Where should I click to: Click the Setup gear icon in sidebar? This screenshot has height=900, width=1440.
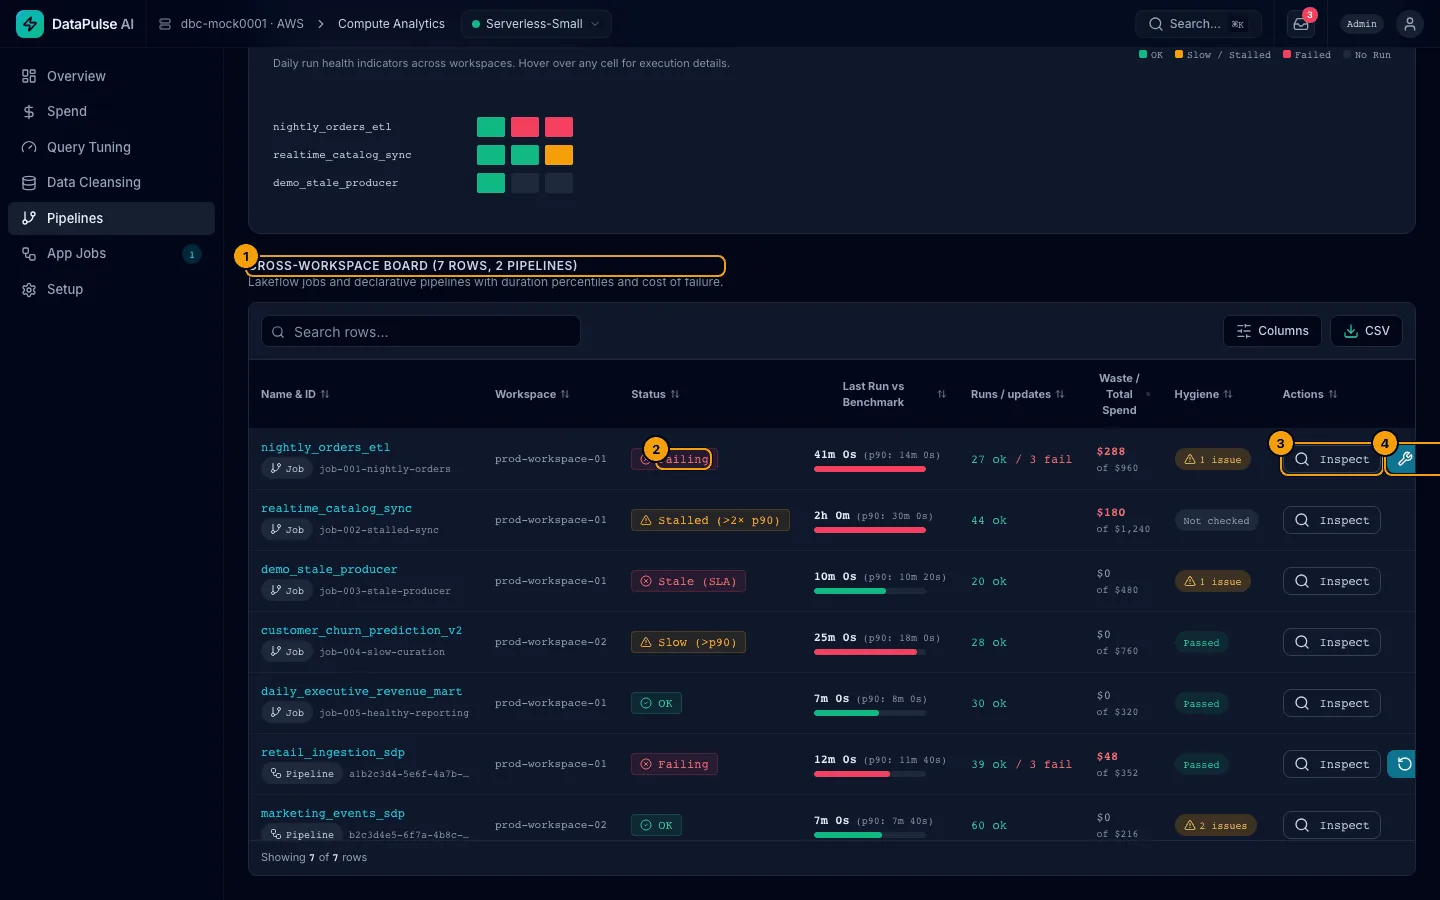click(x=29, y=290)
